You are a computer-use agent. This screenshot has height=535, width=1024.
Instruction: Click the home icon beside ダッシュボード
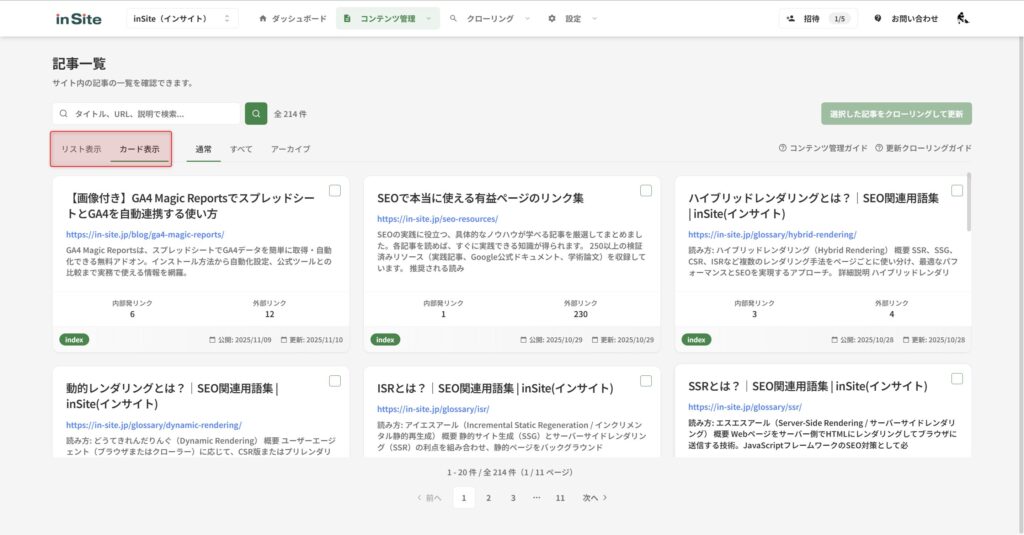click(263, 18)
